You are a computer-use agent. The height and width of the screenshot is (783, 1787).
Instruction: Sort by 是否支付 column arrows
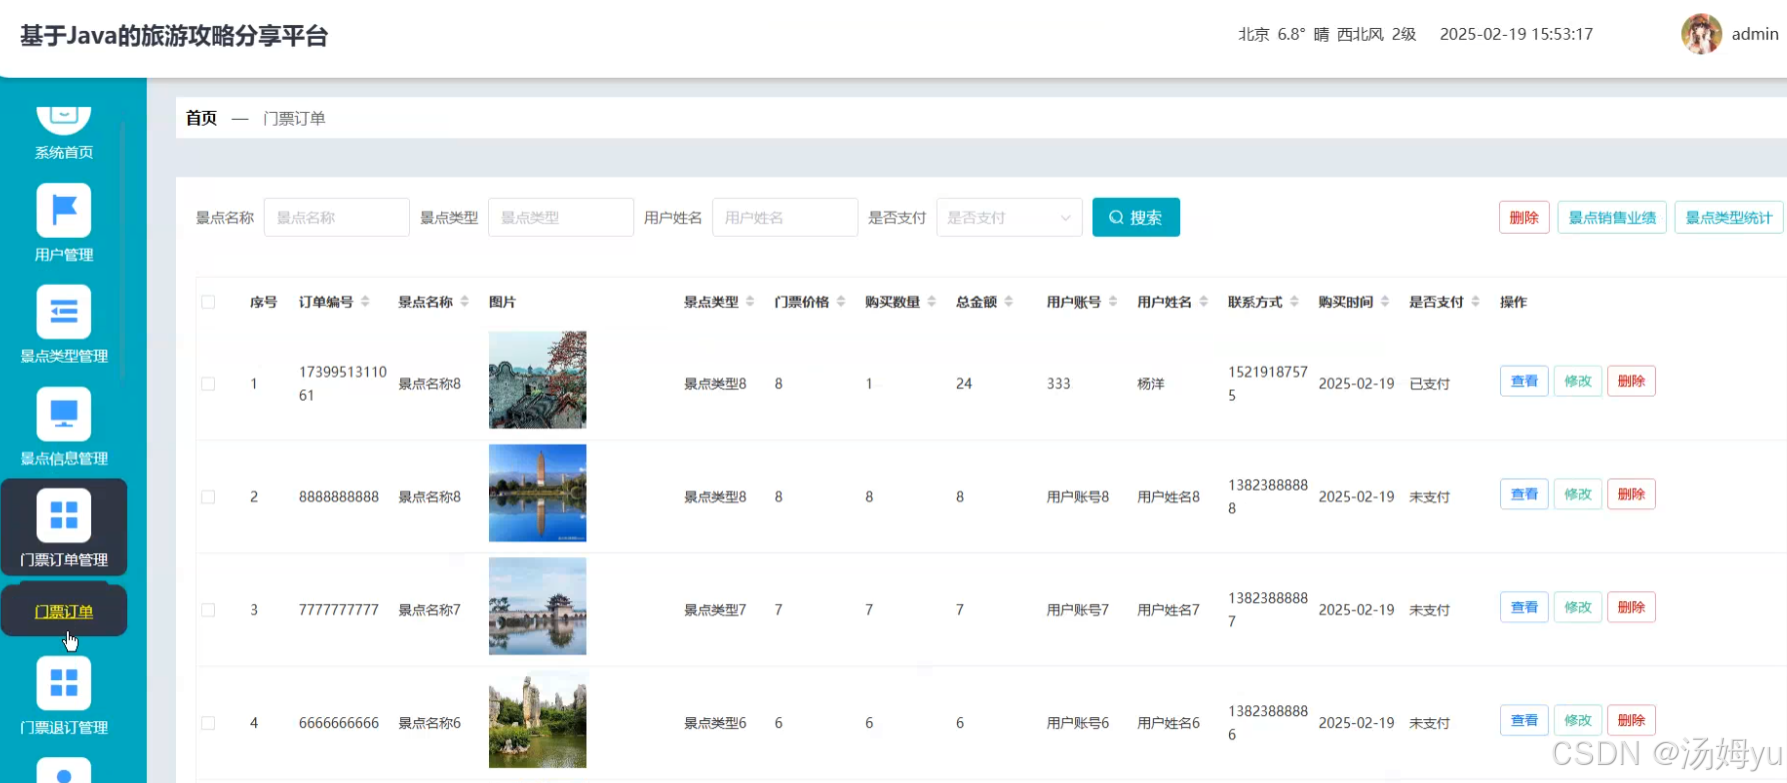click(x=1475, y=302)
